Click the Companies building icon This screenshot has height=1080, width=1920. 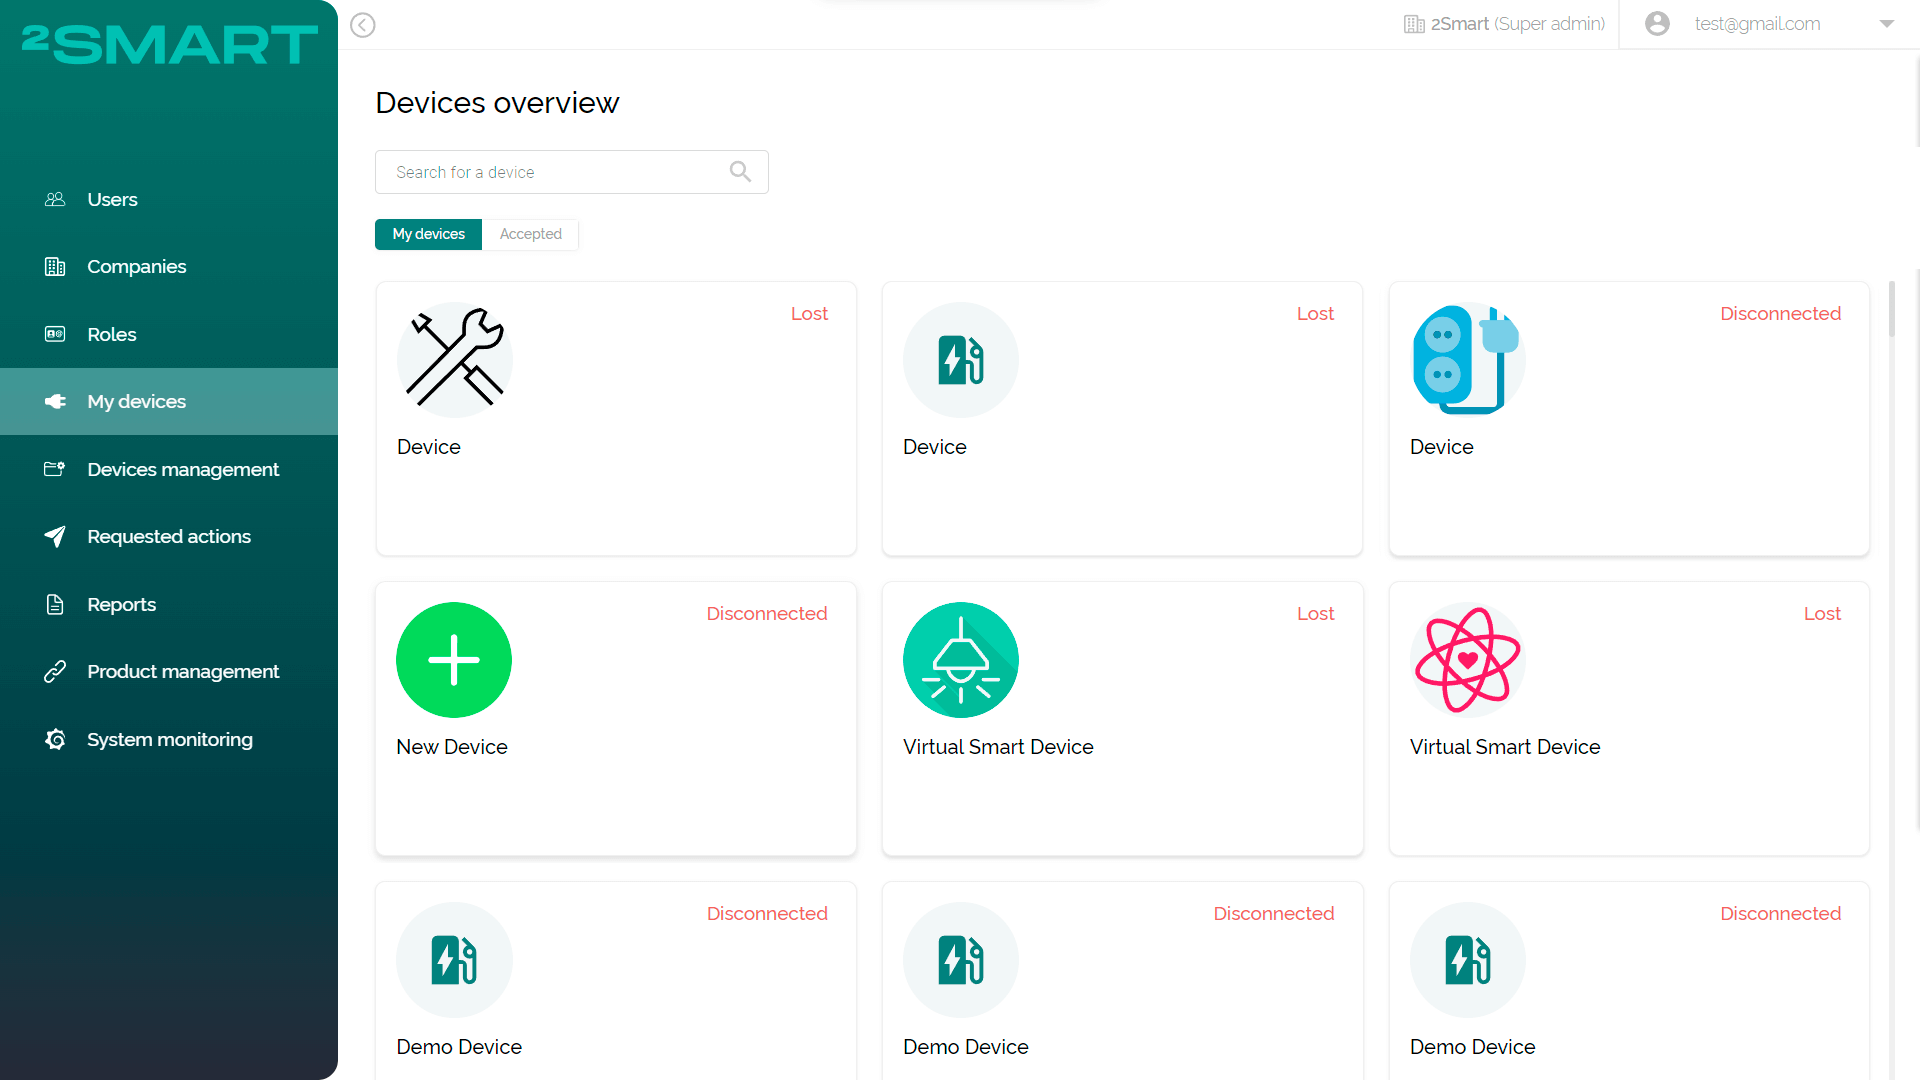pyautogui.click(x=55, y=267)
